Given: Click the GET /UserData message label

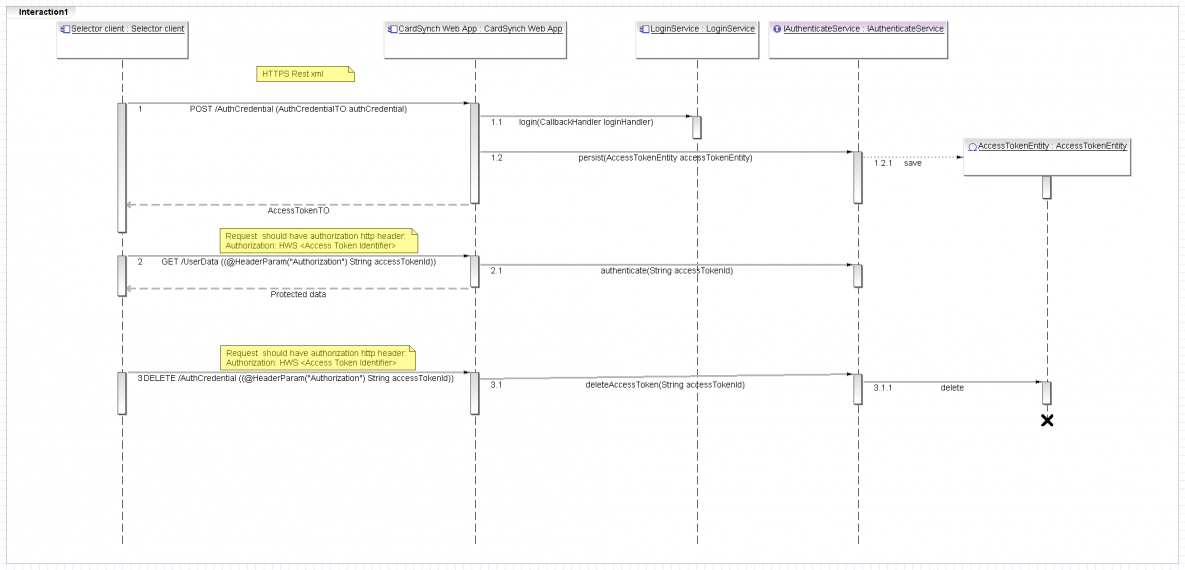Looking at the screenshot, I should coord(298,261).
